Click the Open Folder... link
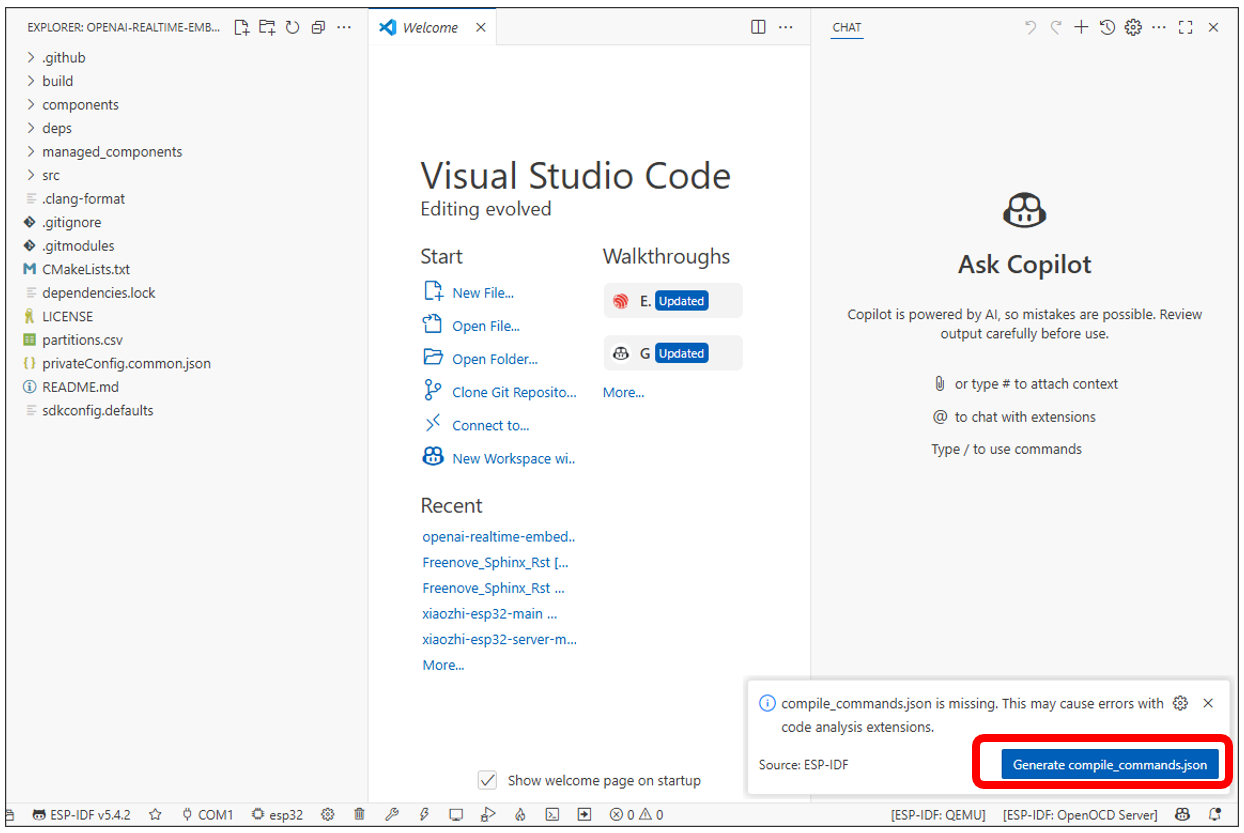The width and height of the screenshot is (1244, 833). [x=495, y=359]
